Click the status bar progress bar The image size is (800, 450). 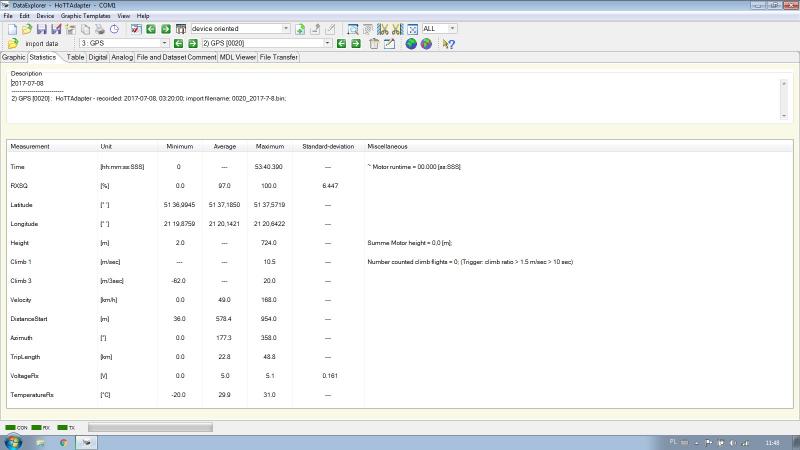[x=150, y=427]
